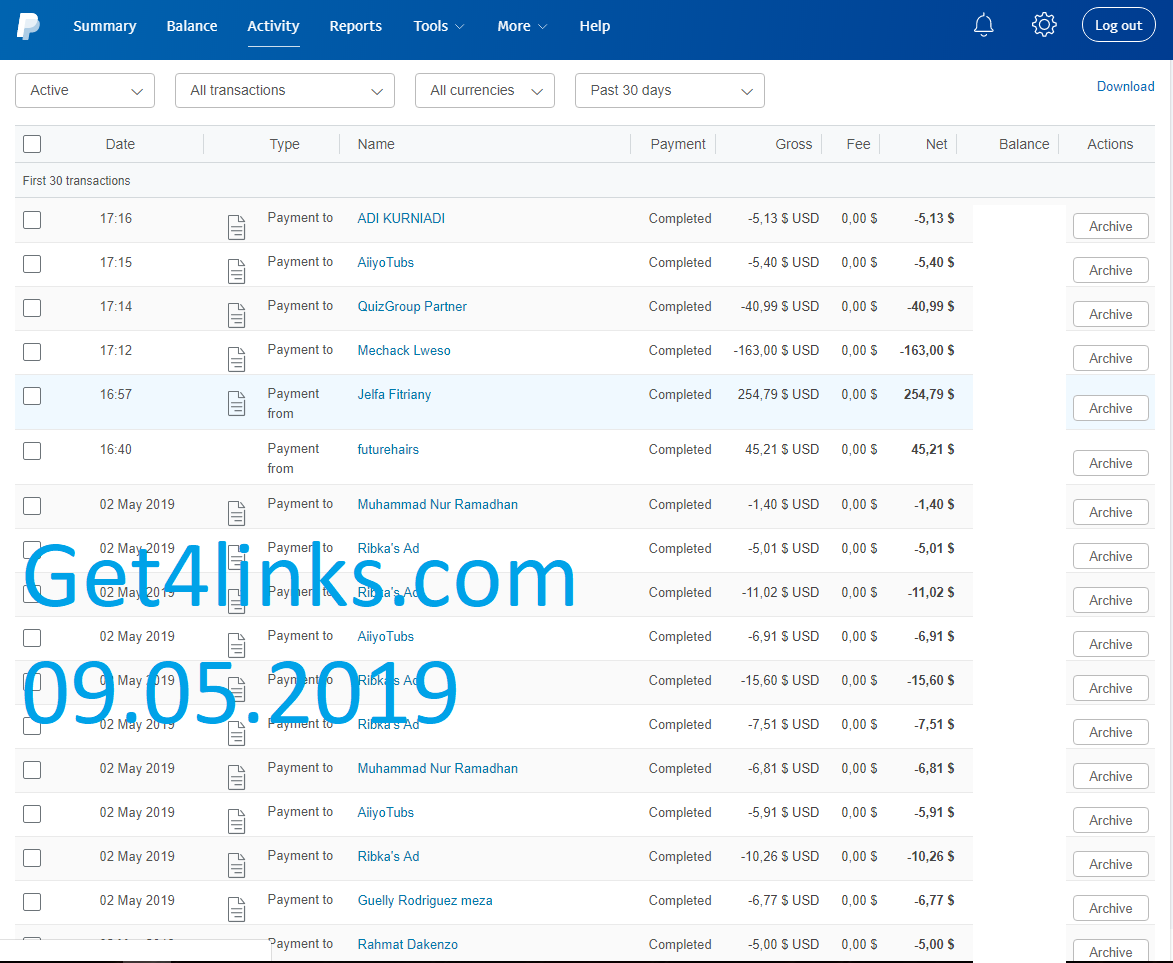The height and width of the screenshot is (963, 1173).
Task: Open the Mechack Lweso name link
Action: coord(404,351)
